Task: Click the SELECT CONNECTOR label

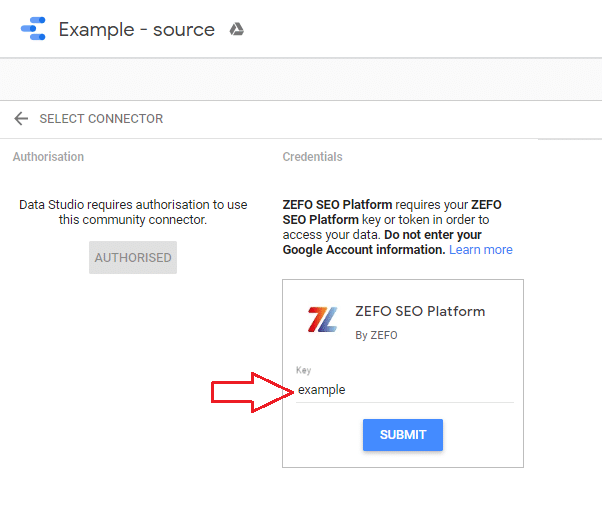Action: coord(101,119)
